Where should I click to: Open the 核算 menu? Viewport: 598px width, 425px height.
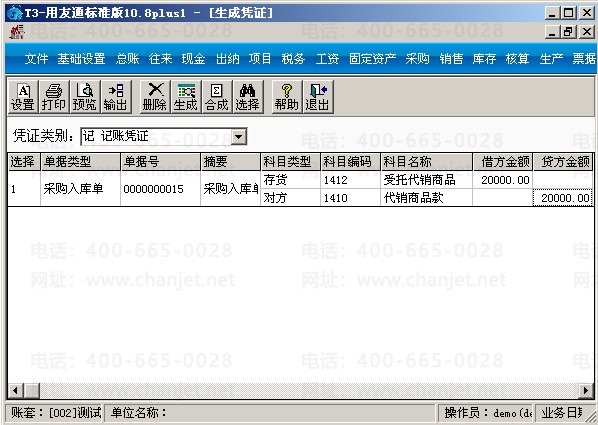click(518, 59)
